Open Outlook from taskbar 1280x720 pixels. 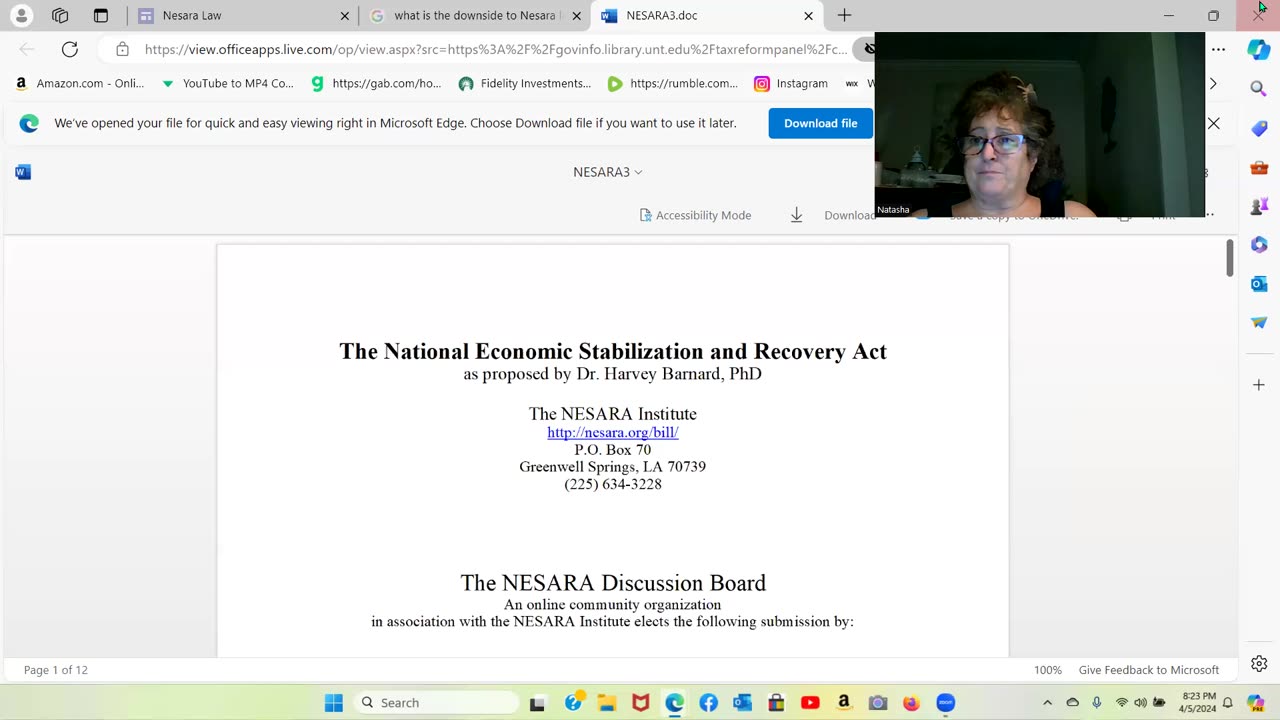742,703
